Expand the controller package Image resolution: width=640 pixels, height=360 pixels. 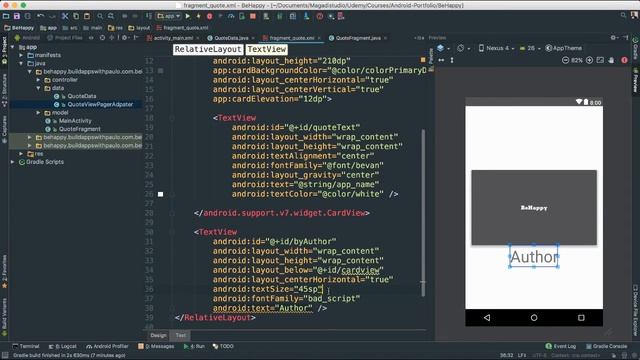[x=38, y=80]
